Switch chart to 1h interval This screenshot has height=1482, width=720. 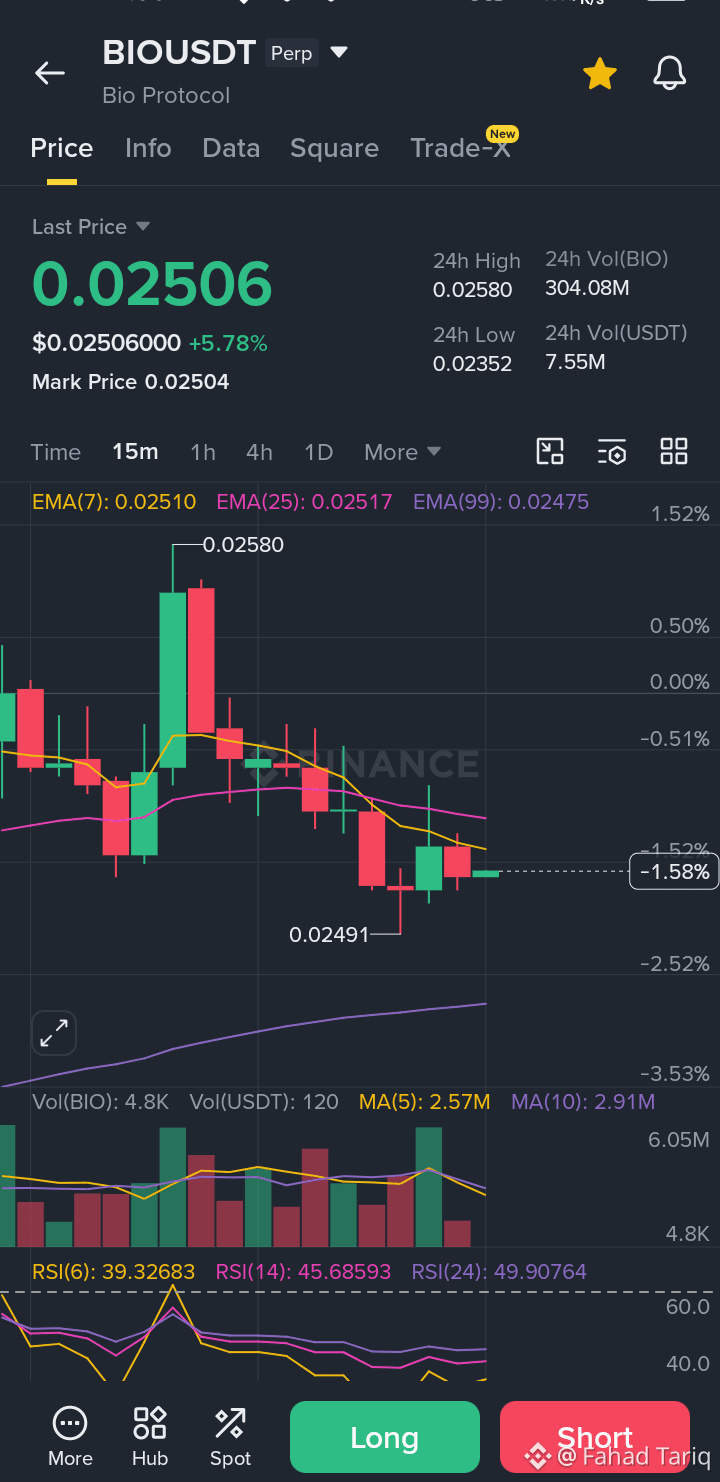tap(203, 452)
